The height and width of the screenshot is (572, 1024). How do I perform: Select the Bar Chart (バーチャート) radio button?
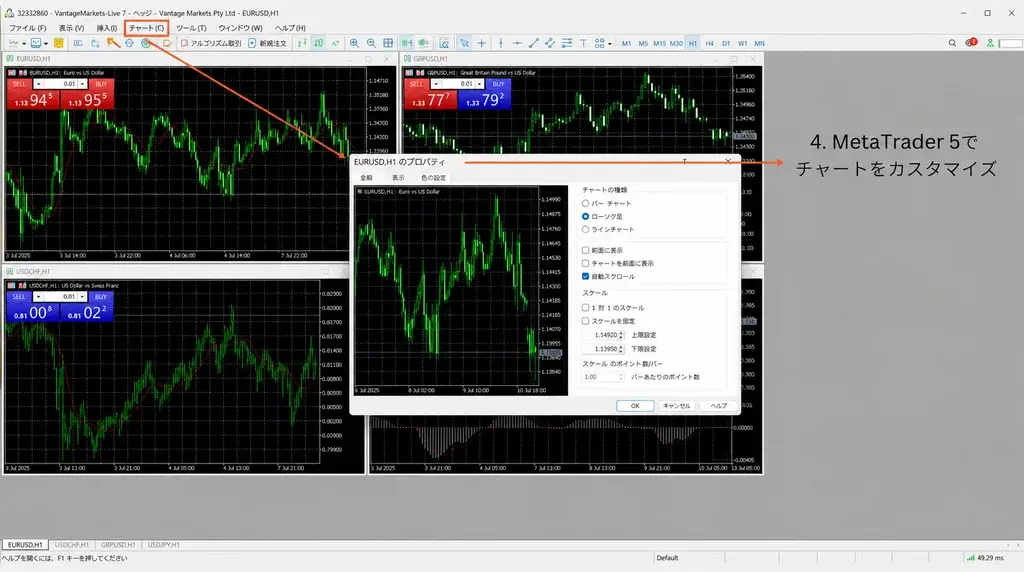pyautogui.click(x=585, y=204)
